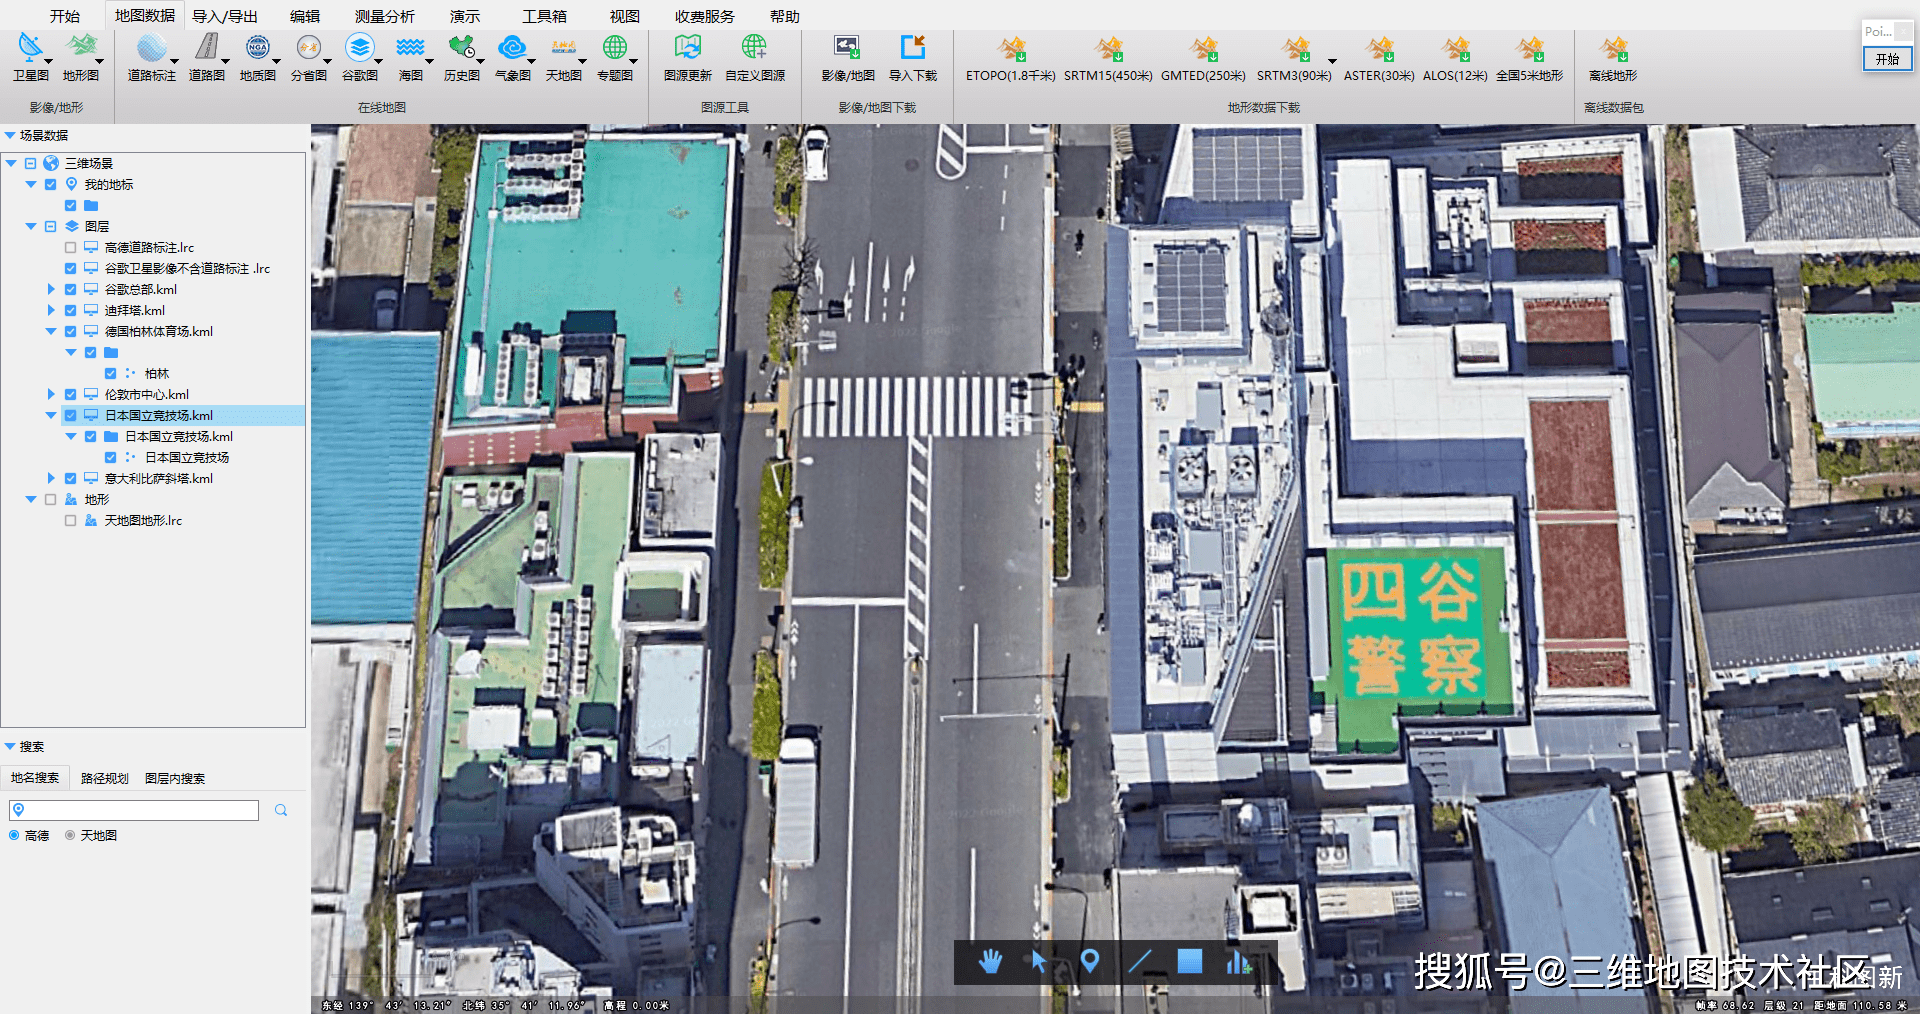Collapse the 搜索 panel
The height and width of the screenshot is (1014, 1920).
[x=10, y=746]
